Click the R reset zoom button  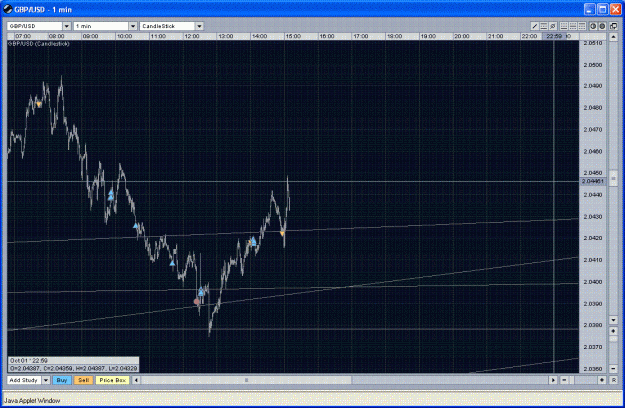pos(613,380)
